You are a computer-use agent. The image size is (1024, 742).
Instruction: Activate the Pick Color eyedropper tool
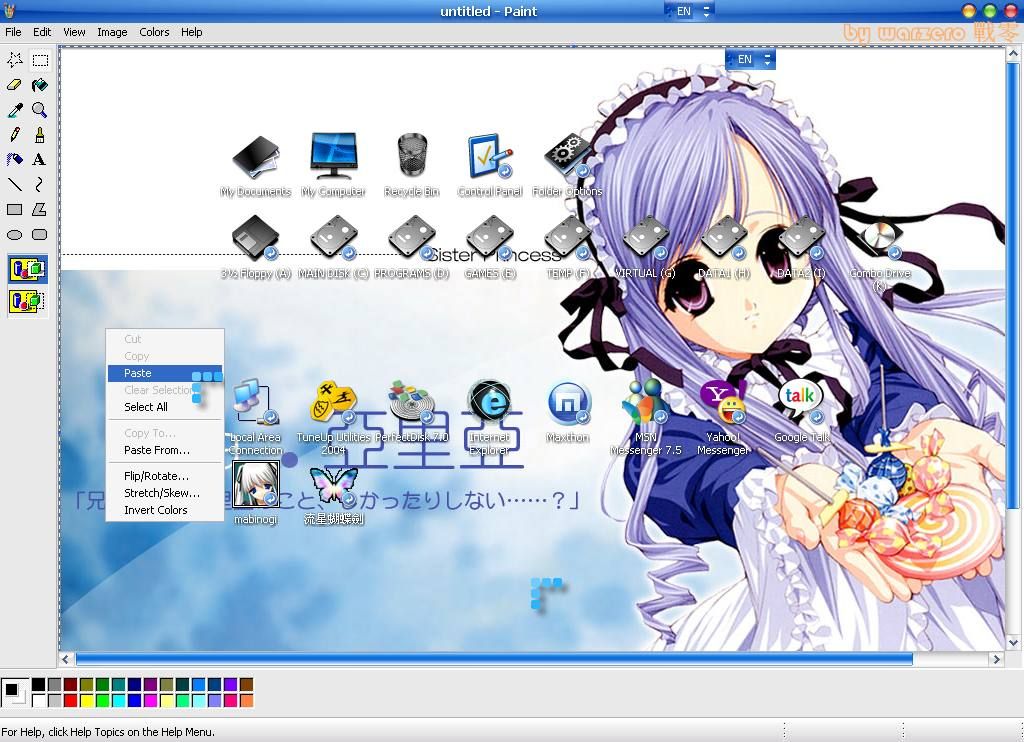[14, 110]
